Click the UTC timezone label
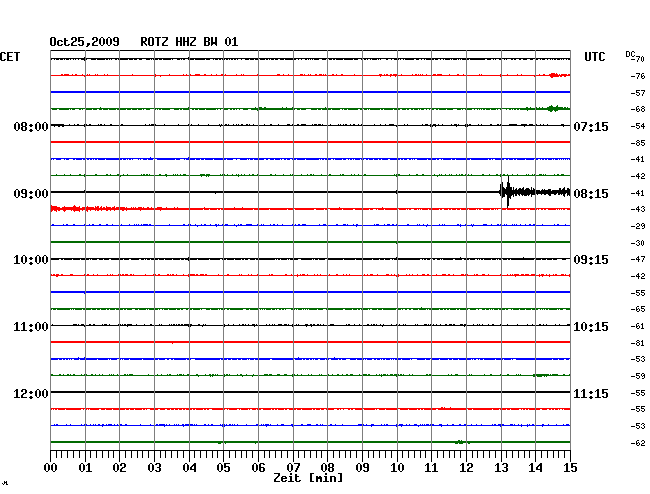 coord(594,57)
